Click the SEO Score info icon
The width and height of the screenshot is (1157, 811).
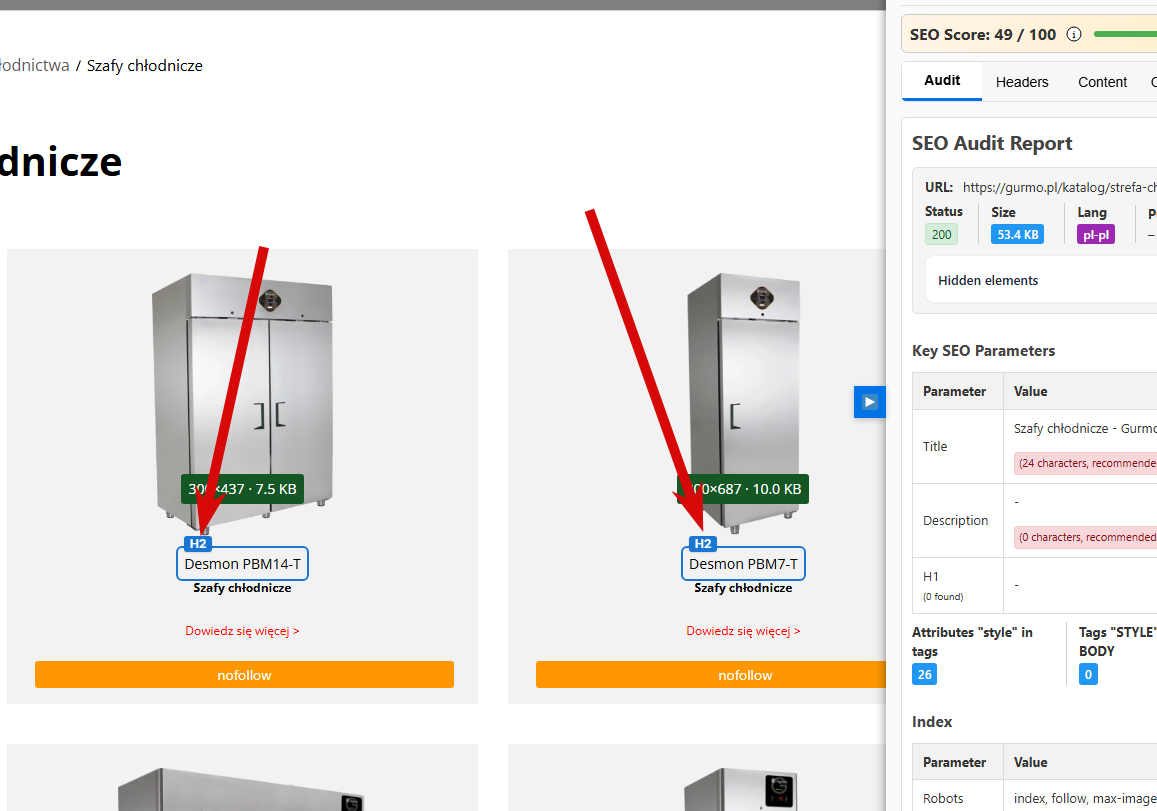coord(1074,35)
